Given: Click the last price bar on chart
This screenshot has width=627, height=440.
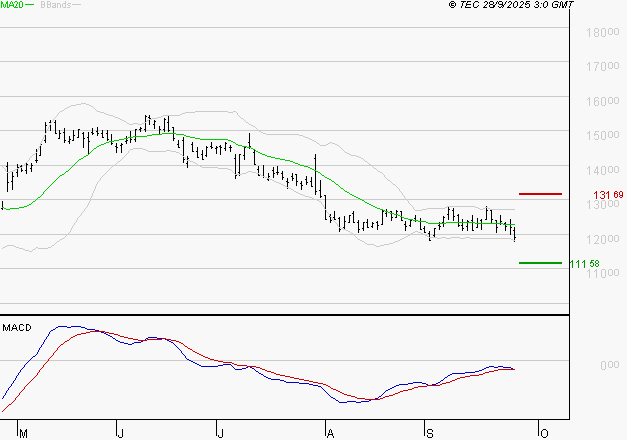Looking at the screenshot, I should [x=515, y=234].
